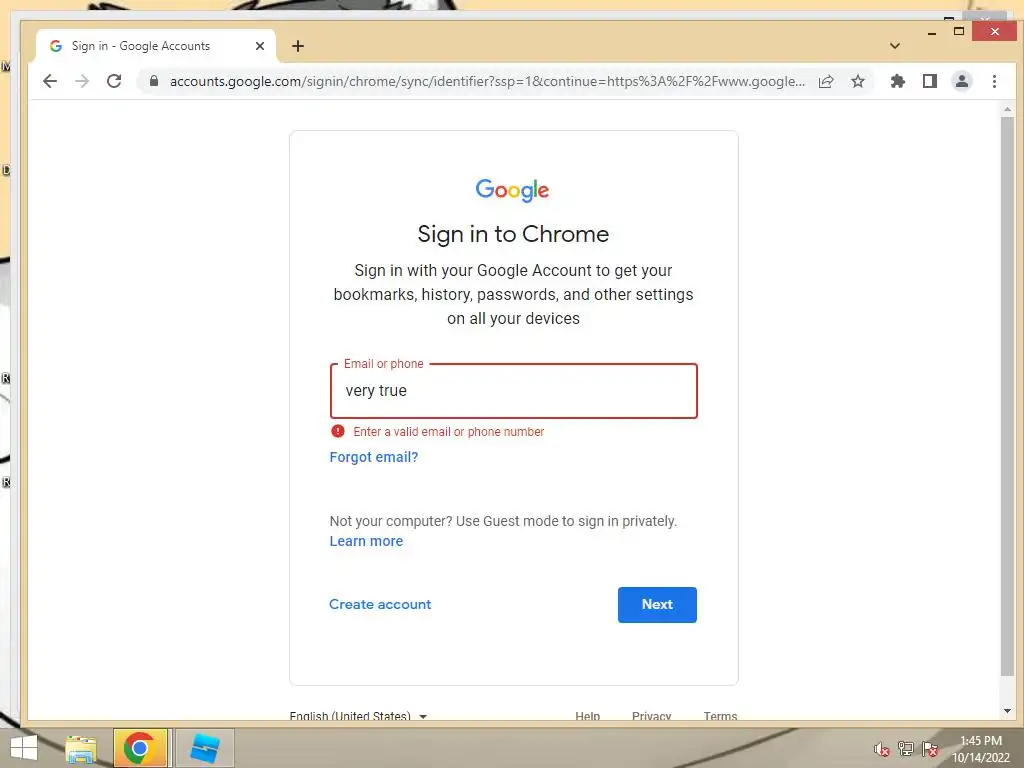This screenshot has width=1024, height=768.
Task: Click the Learn more link
Action: pyautogui.click(x=366, y=541)
